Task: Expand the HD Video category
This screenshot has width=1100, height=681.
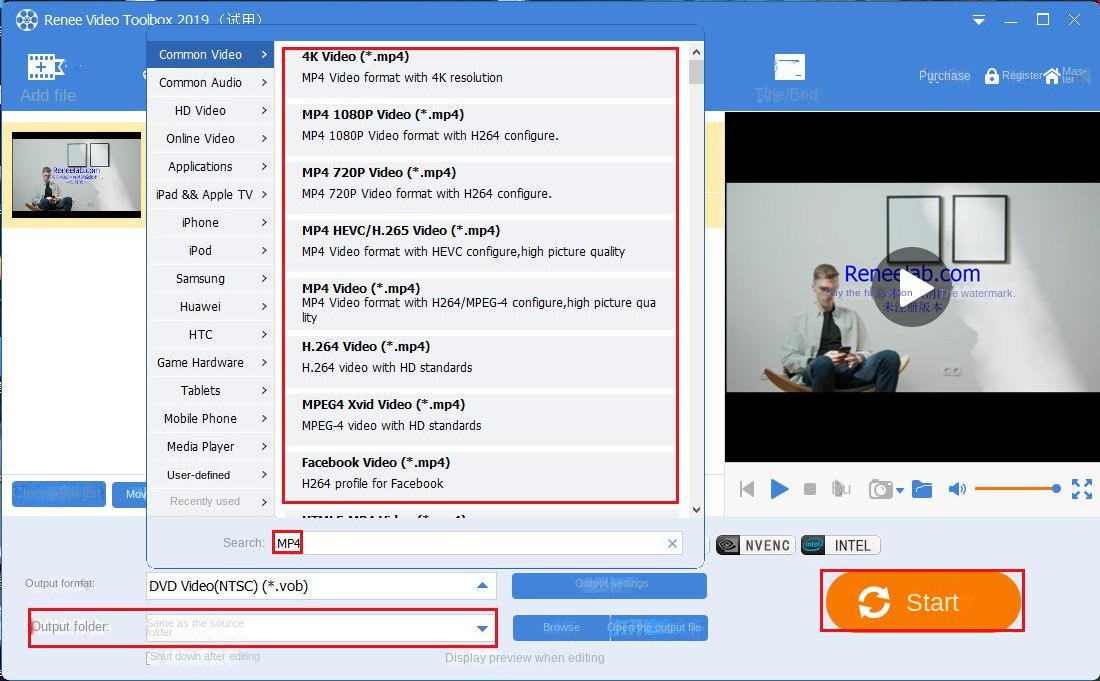Action: [210, 111]
